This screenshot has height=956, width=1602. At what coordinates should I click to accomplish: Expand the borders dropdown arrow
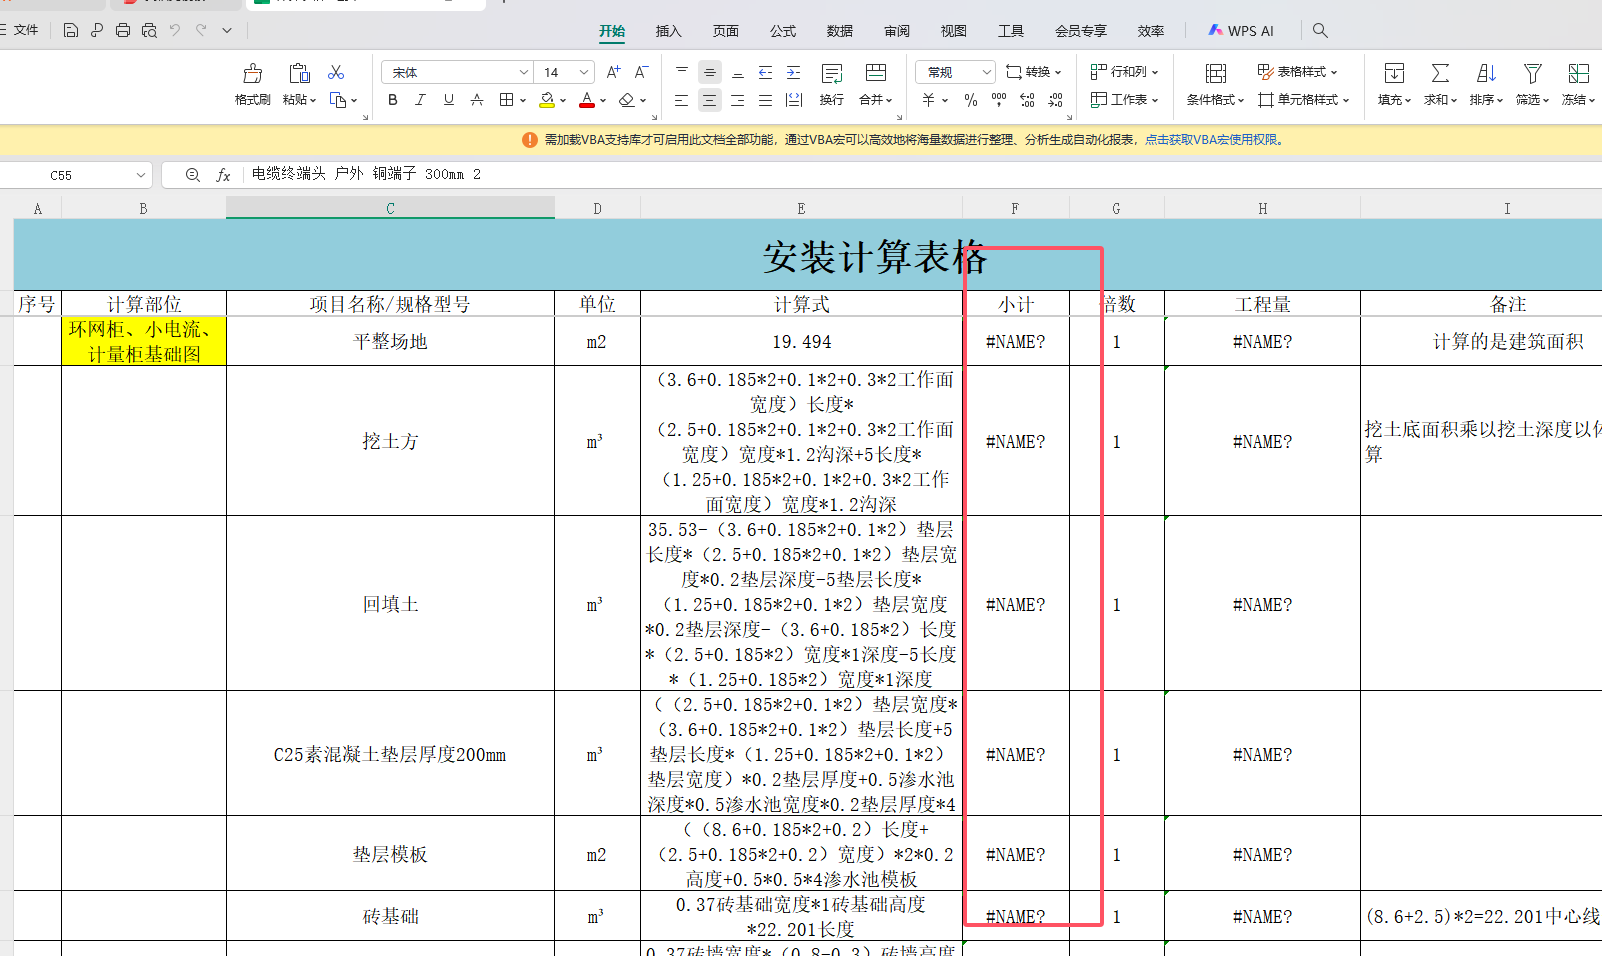tap(523, 100)
